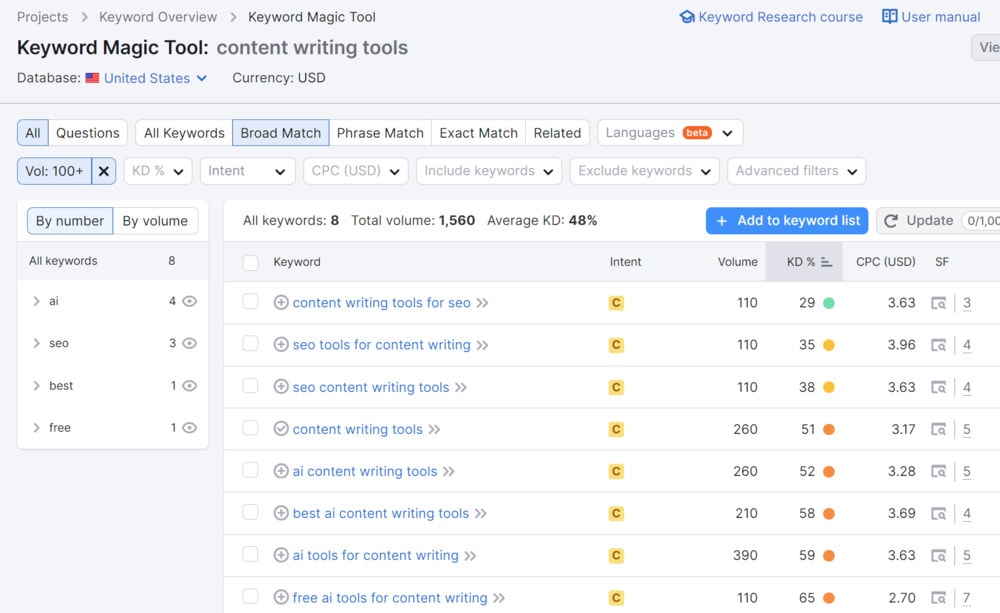This screenshot has height=613, width=1000.
Task: Click the double-arrow icon after 'ai content writing tools'
Action: click(448, 471)
